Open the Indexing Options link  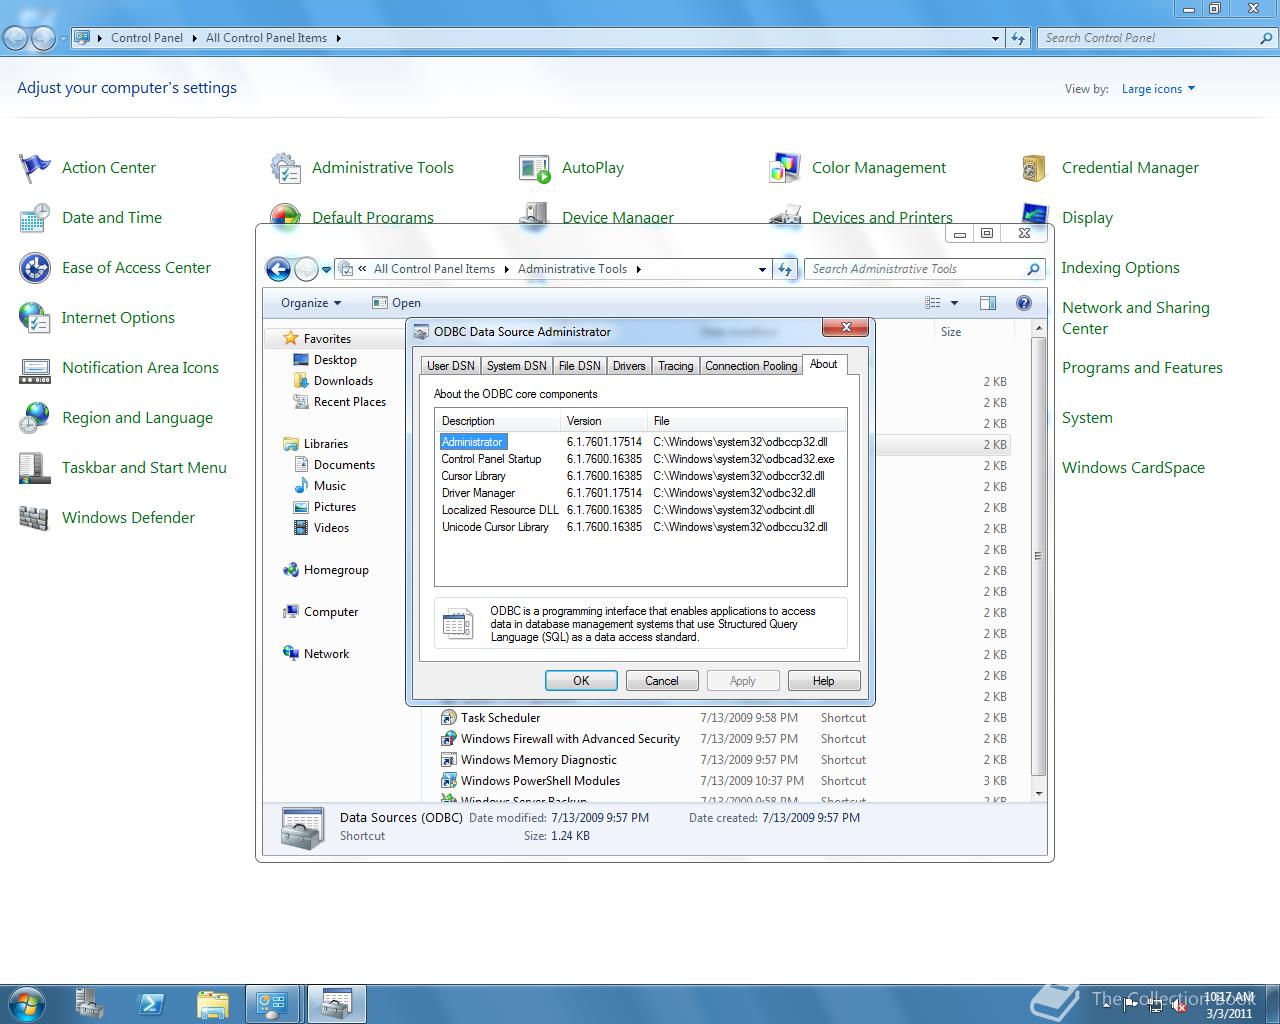pyautogui.click(x=1120, y=268)
